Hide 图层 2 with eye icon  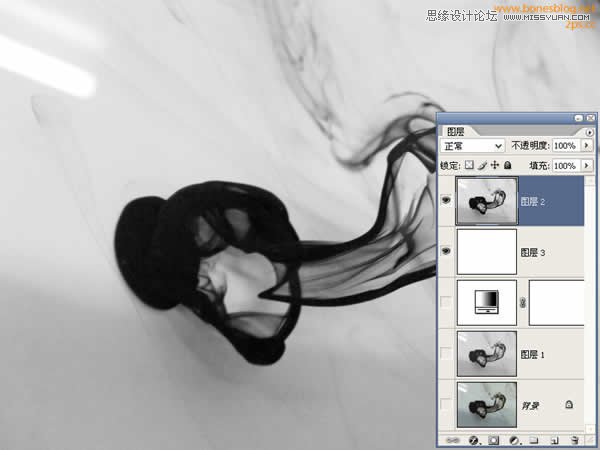click(446, 200)
